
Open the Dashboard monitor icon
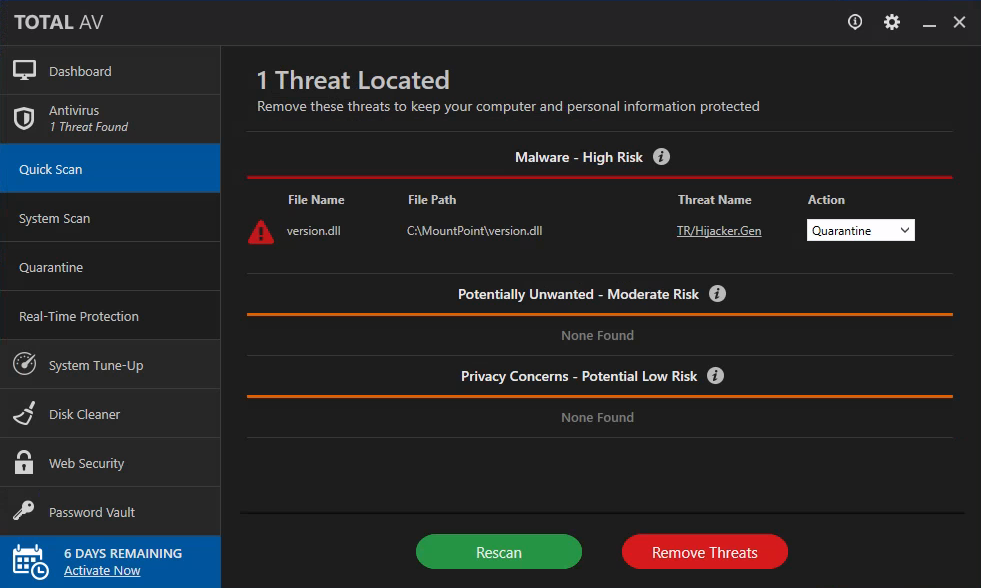pyautogui.click(x=24, y=70)
